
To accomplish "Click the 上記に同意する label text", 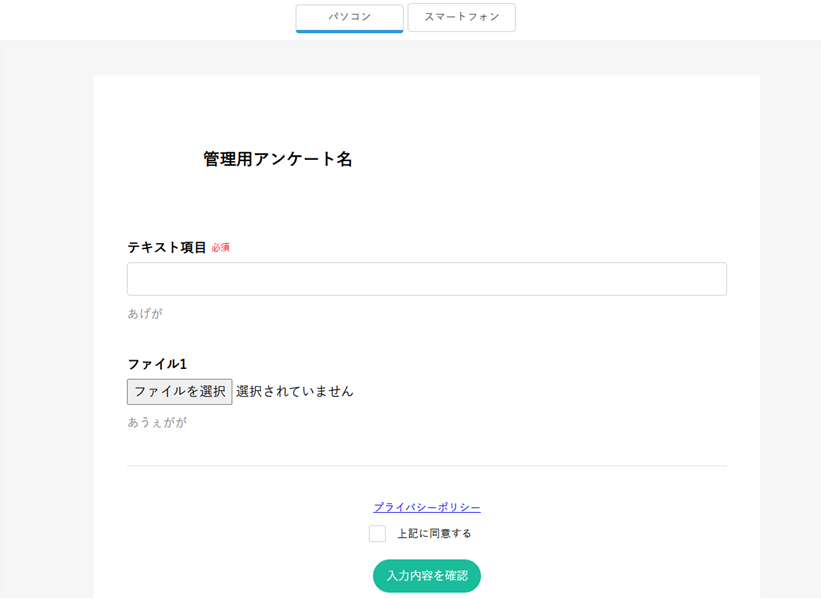I will coord(434,534).
